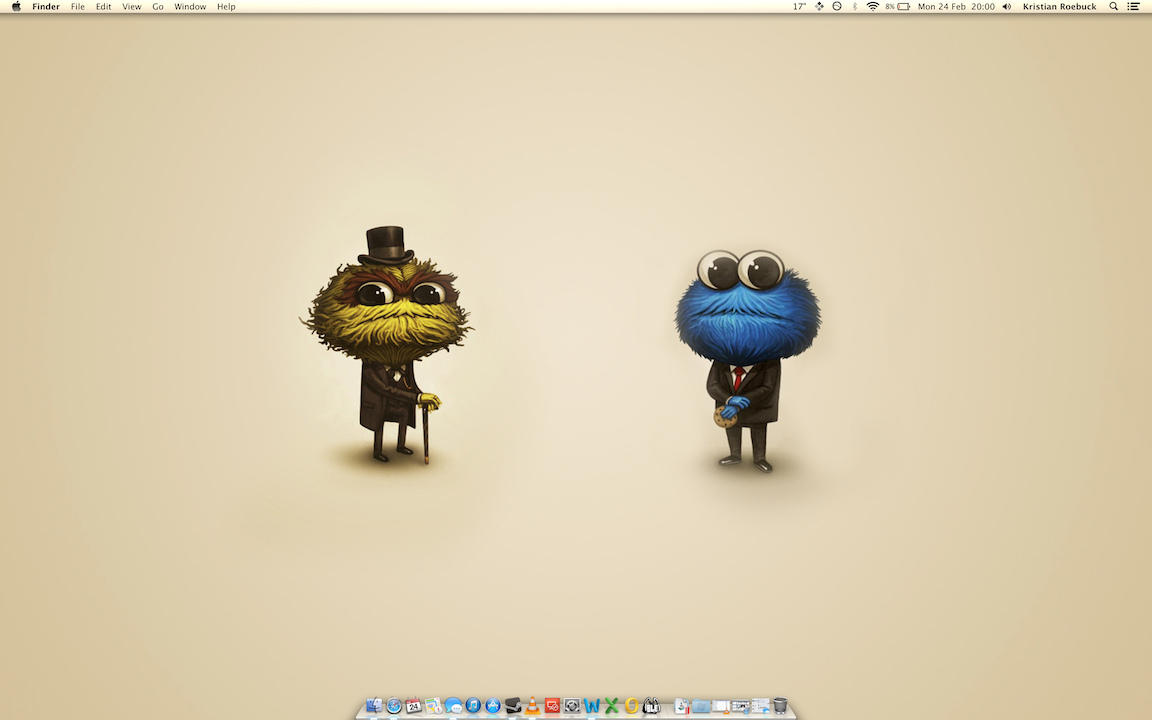Open the minimized window with VLC badge
The width and height of the screenshot is (1152, 720).
(x=721, y=705)
